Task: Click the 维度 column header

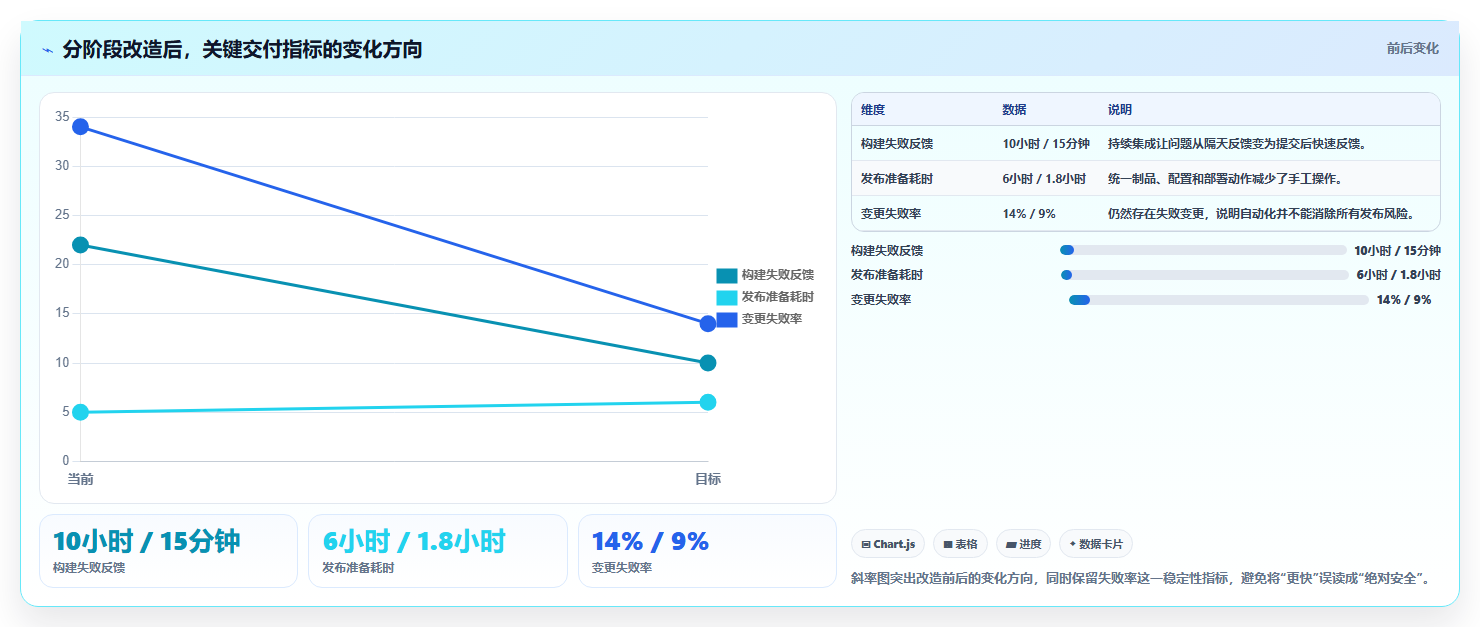Action: [x=873, y=110]
